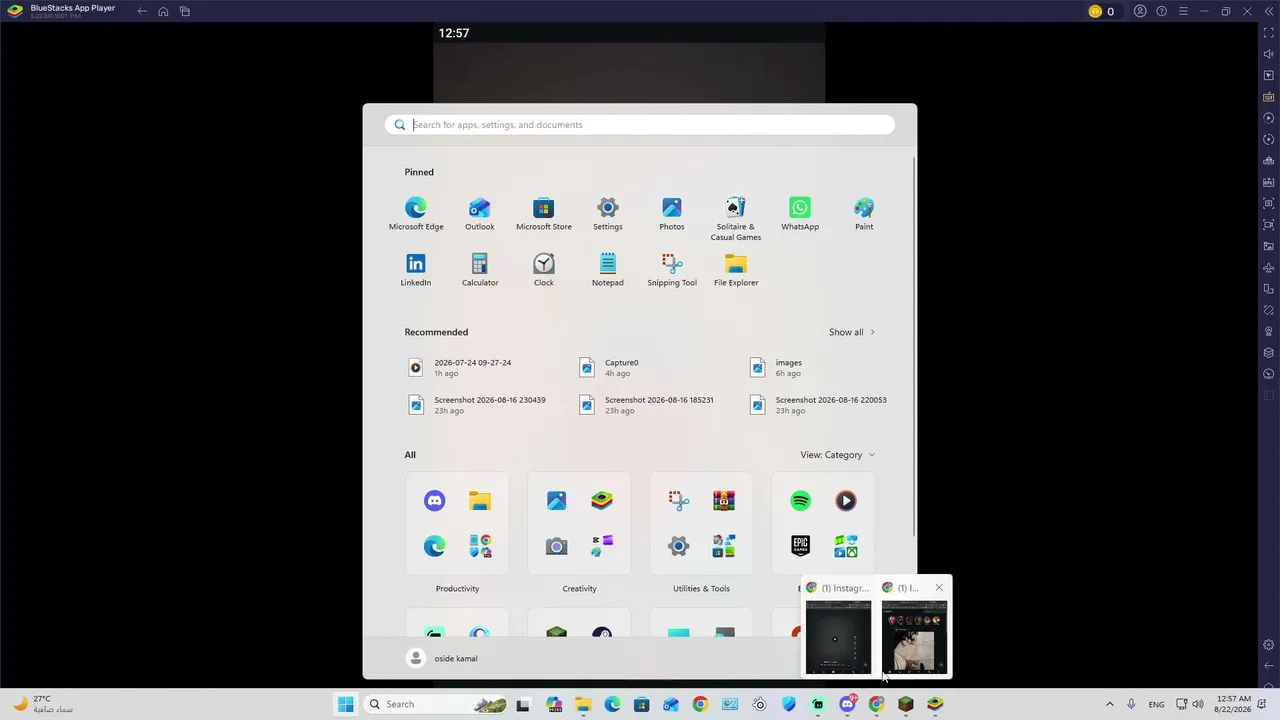Open Discord in the Productivity category
Image resolution: width=1280 pixels, height=720 pixels.
(434, 501)
